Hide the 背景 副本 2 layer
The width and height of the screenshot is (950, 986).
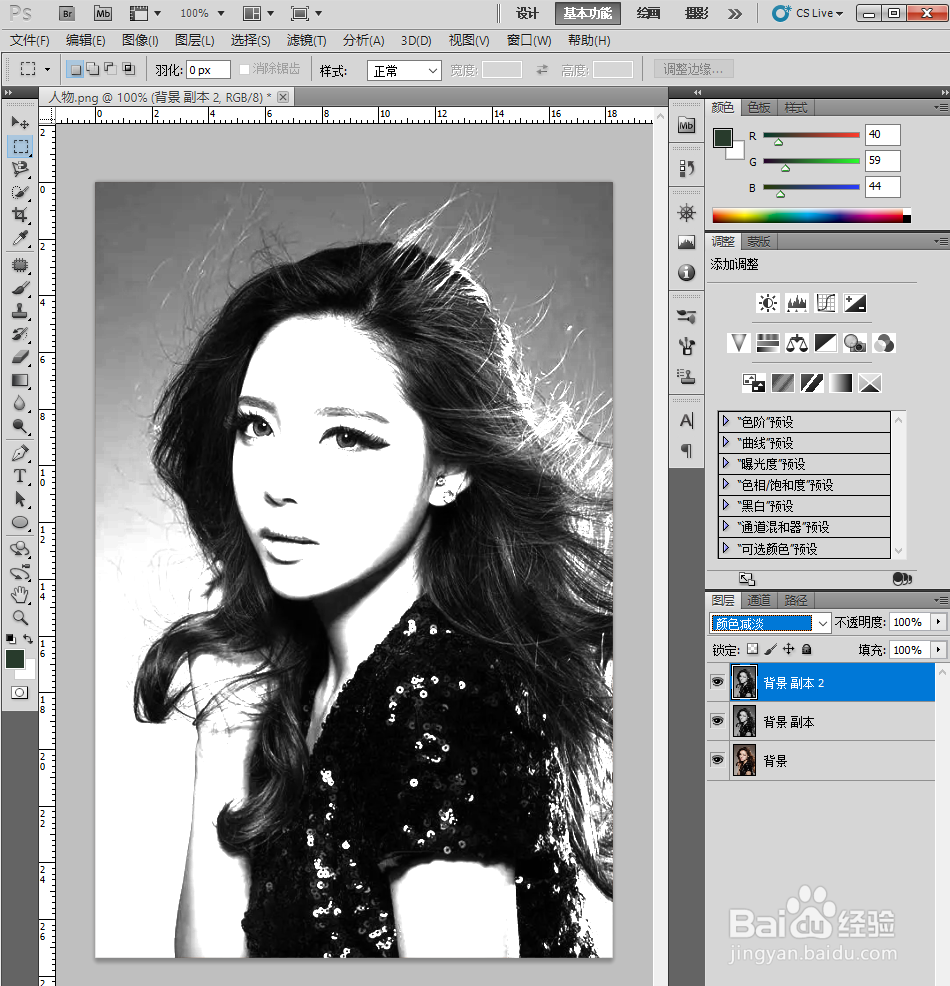point(717,682)
